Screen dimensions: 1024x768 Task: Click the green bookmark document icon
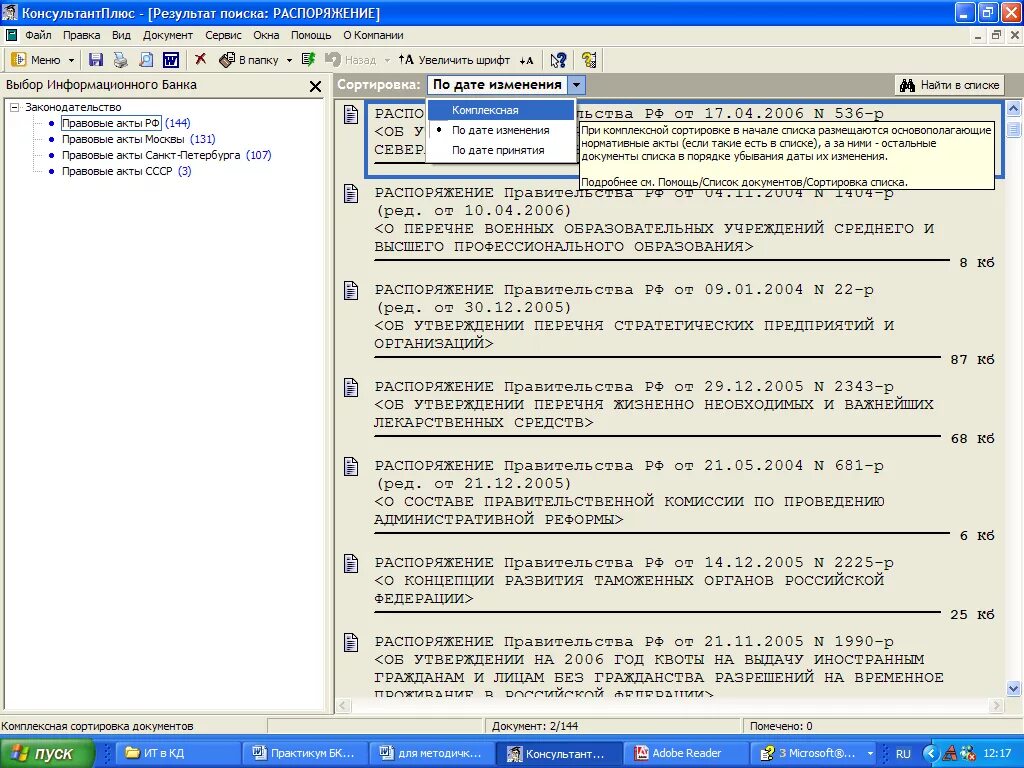pyautogui.click(x=308, y=60)
